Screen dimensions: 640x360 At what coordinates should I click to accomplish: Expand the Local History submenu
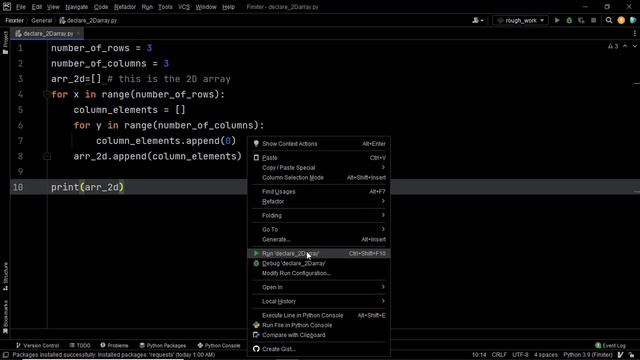point(319,301)
